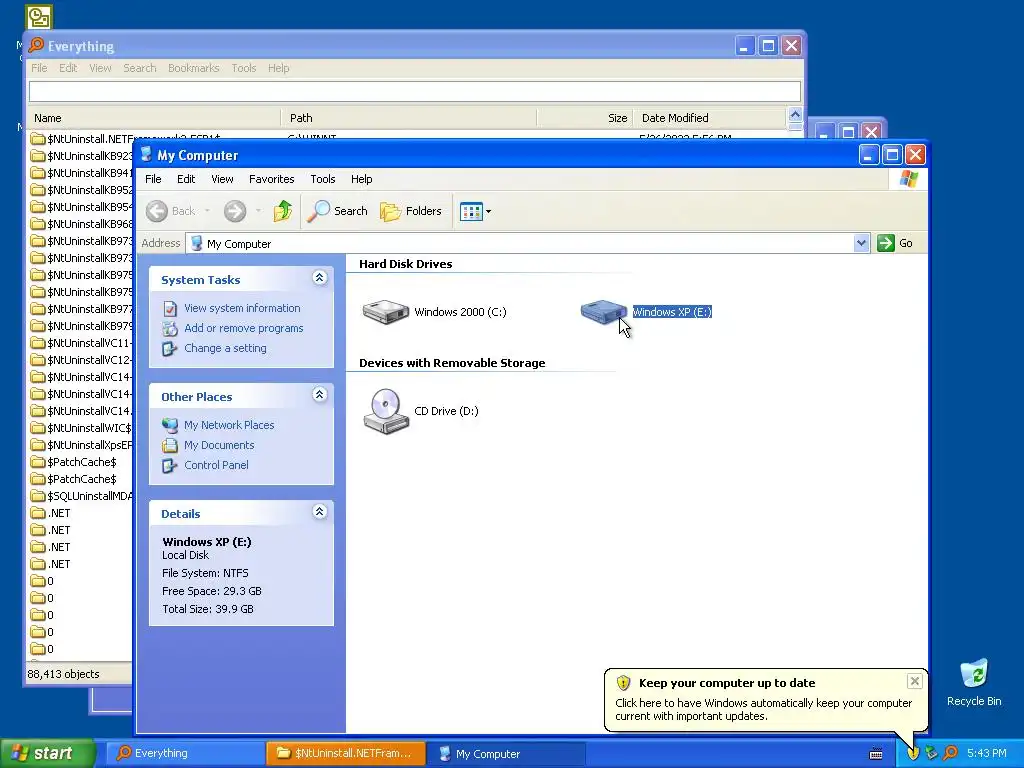This screenshot has height=768, width=1024.
Task: Open the Windows 2000 (C:) drive icon
Action: [x=385, y=312]
